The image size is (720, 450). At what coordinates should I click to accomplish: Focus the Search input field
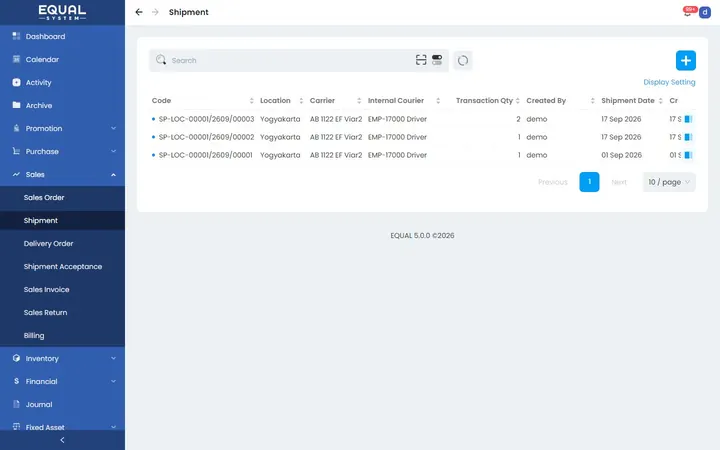[291, 61]
